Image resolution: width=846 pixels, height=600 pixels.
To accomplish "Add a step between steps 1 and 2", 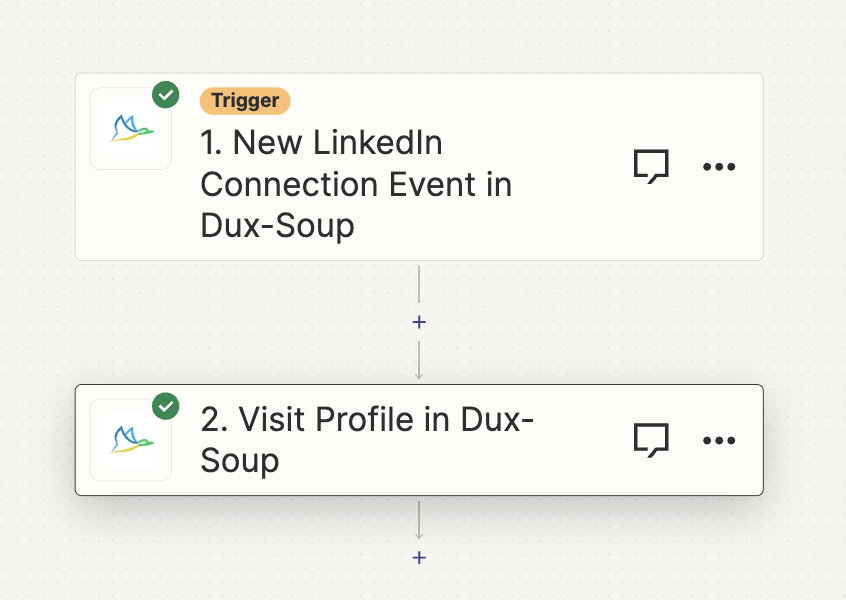I will (x=419, y=322).
